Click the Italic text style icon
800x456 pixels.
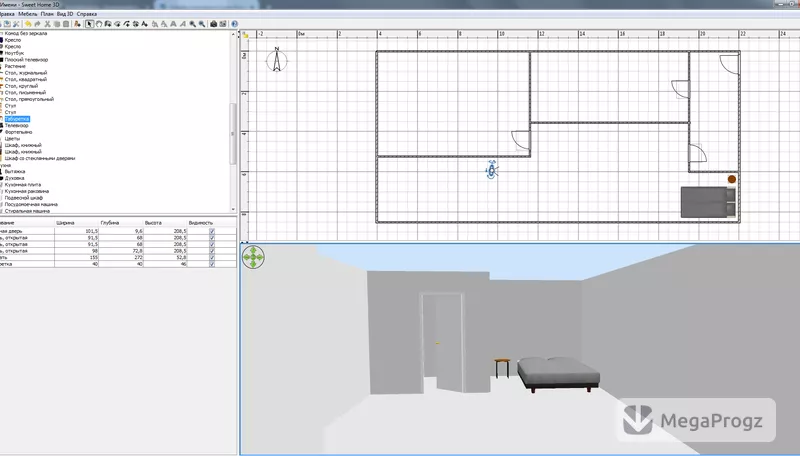(x=182, y=24)
